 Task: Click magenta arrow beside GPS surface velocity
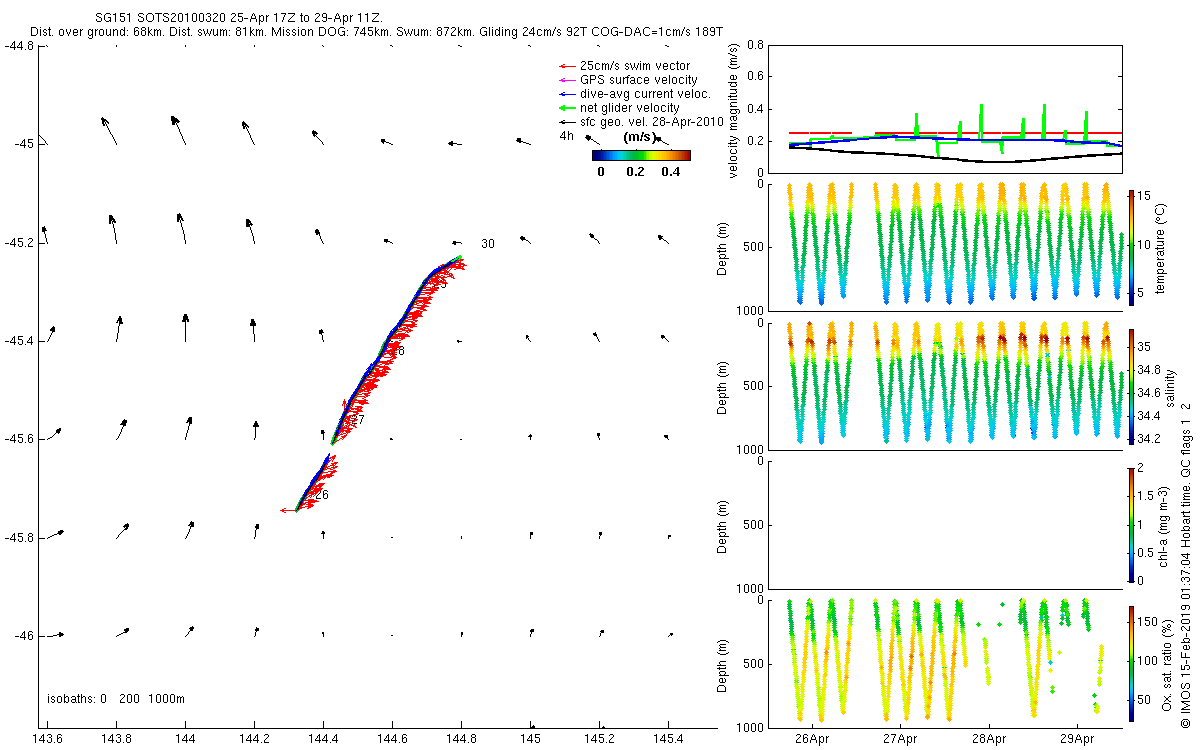pyautogui.click(x=566, y=80)
